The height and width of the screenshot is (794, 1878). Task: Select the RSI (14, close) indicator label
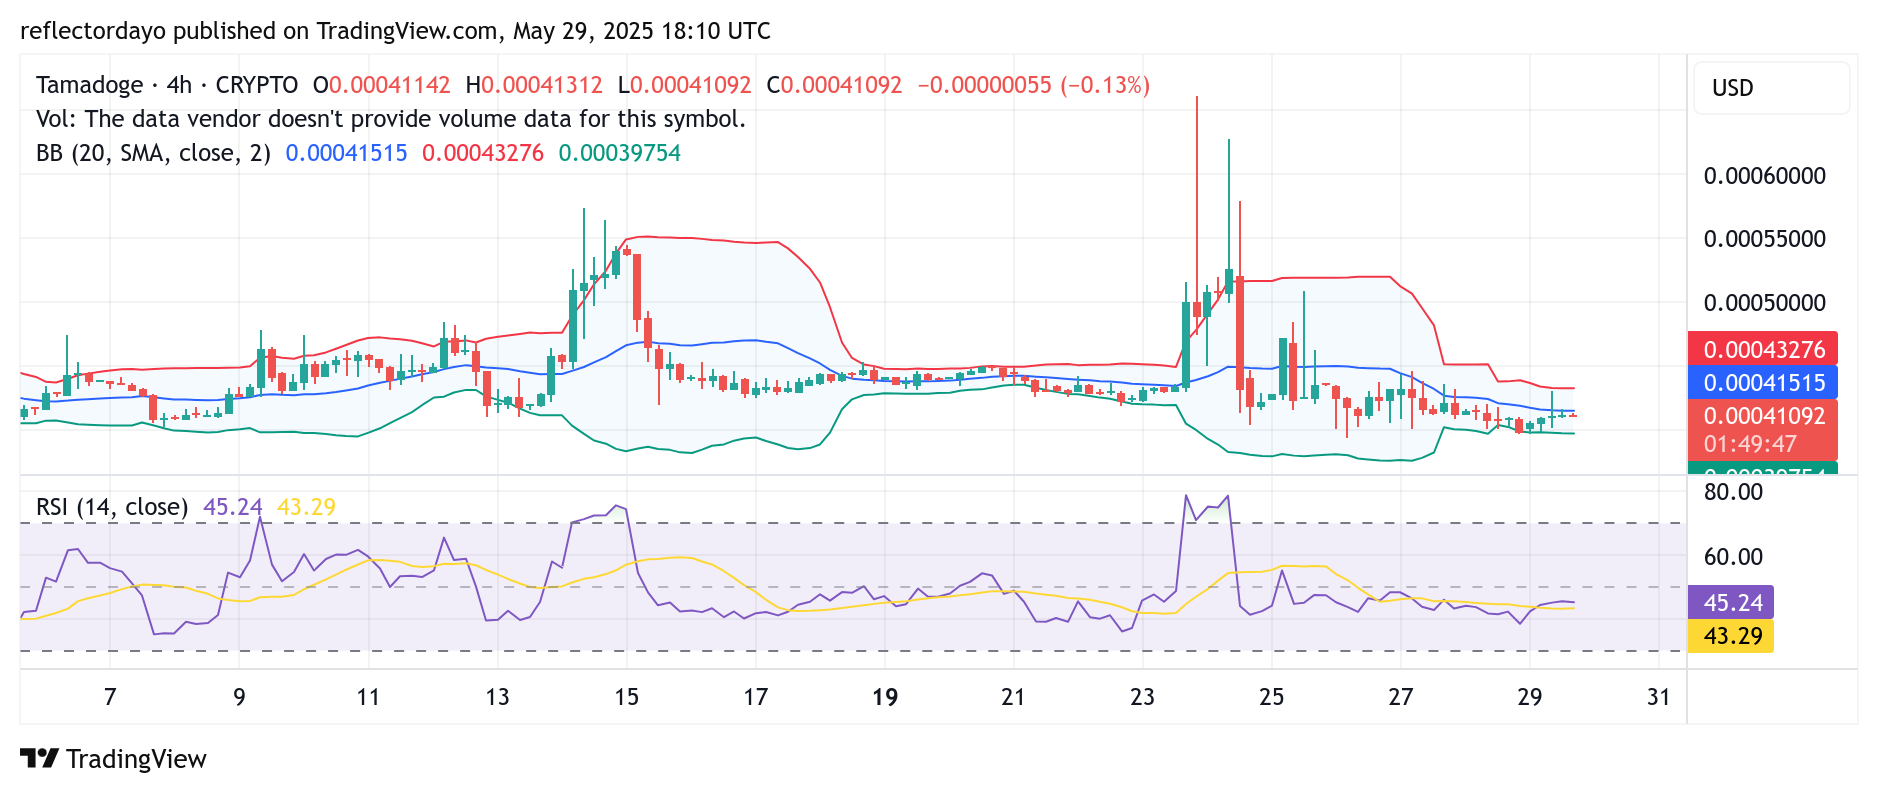pos(112,507)
